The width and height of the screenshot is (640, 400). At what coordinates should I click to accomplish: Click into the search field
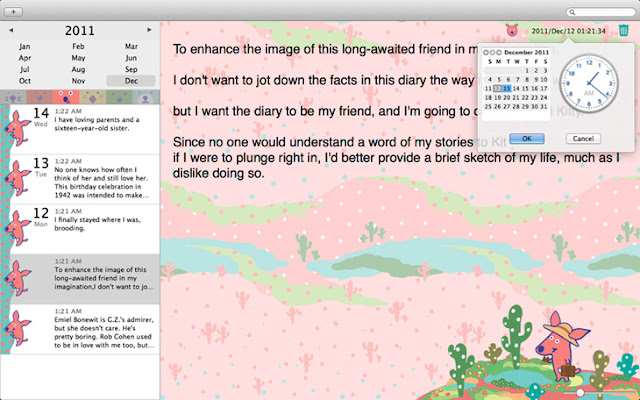click(x=600, y=12)
